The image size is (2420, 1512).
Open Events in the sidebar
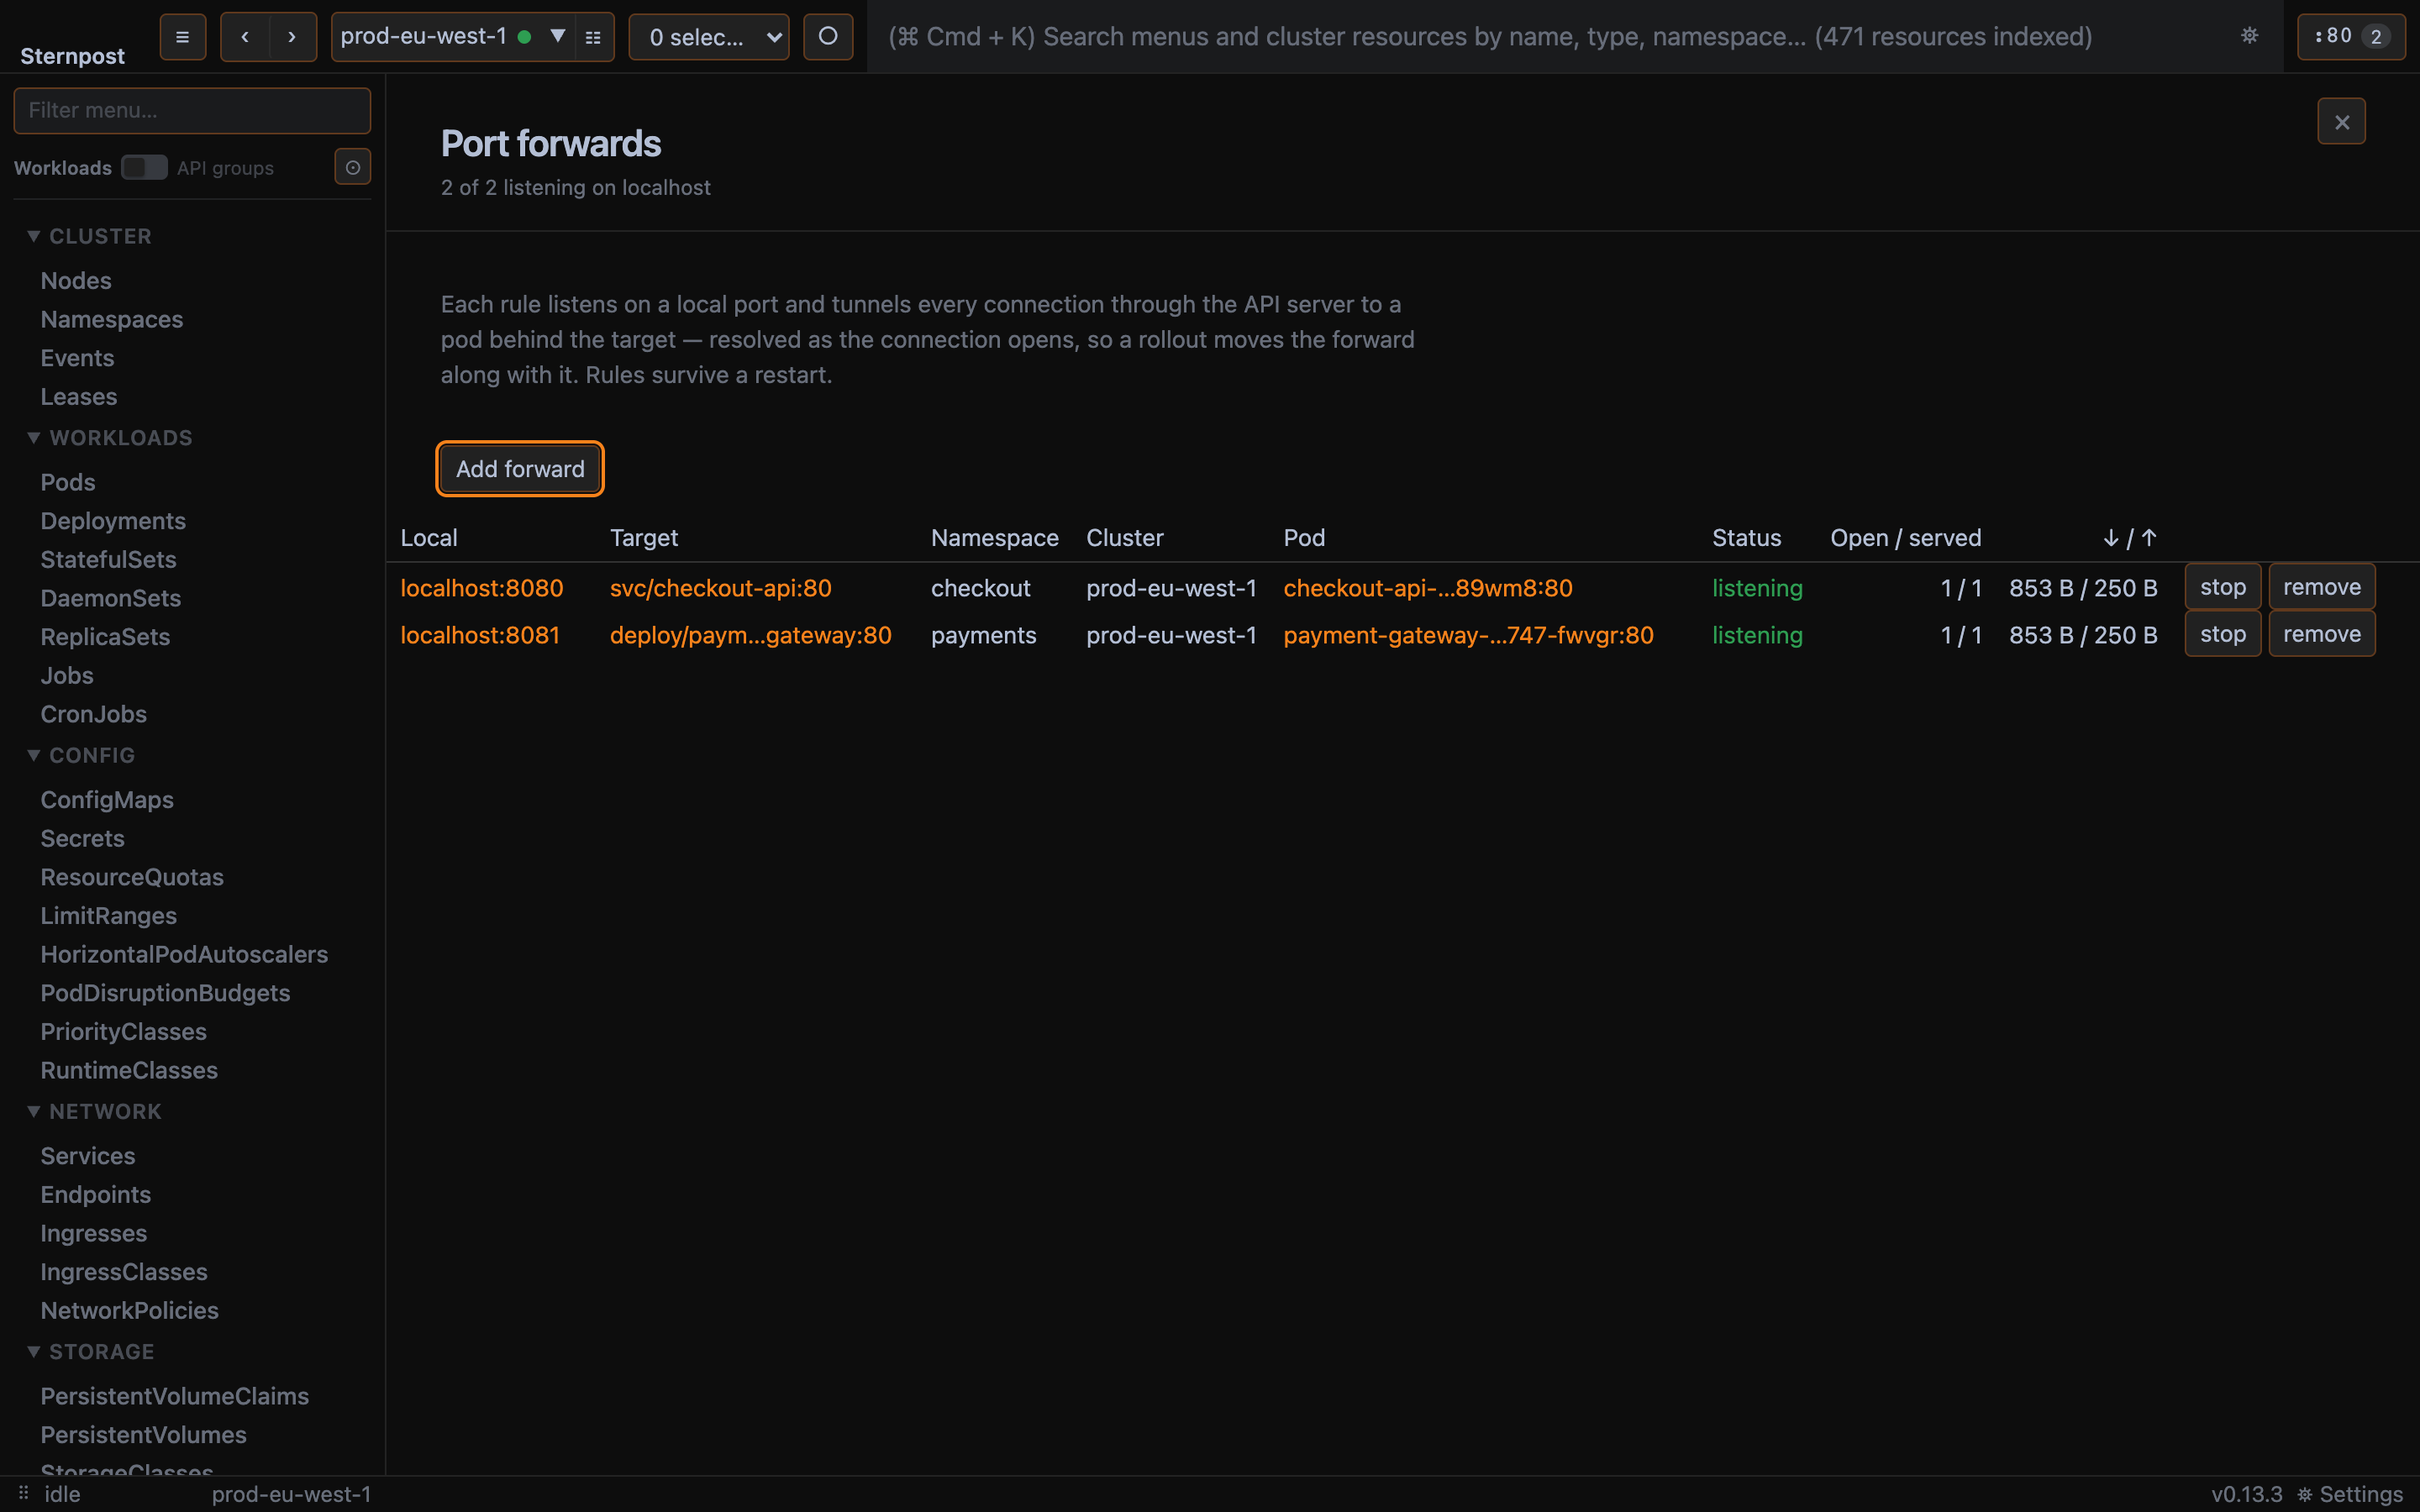click(x=77, y=358)
